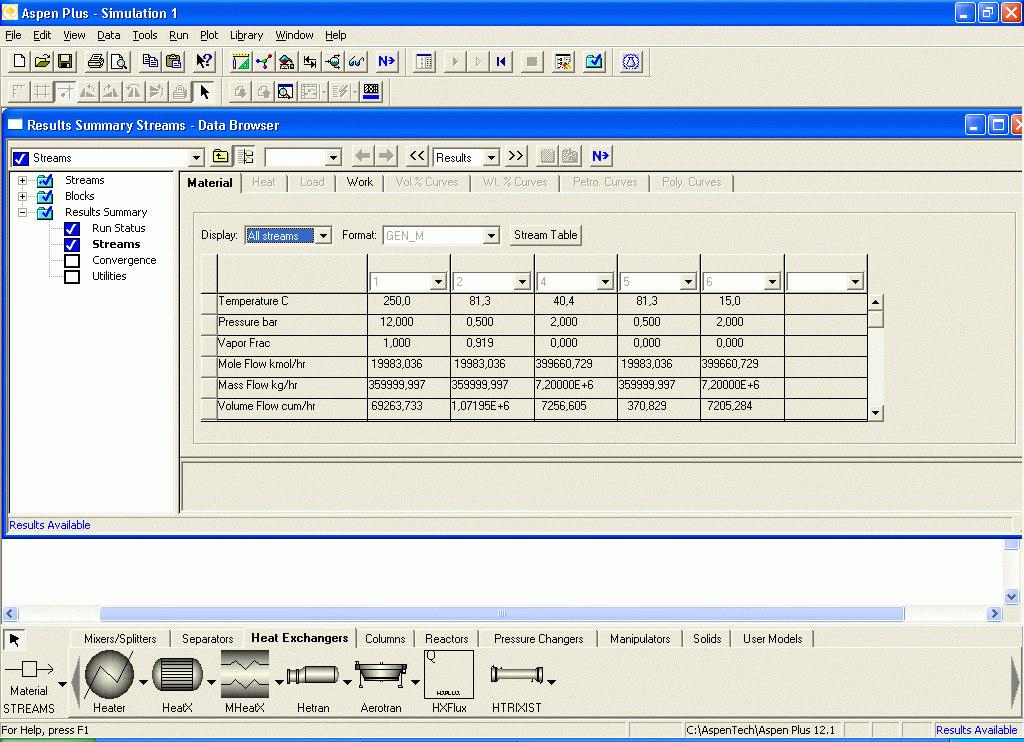Click the zoom magnifier window icon
This screenshot has width=1024, height=742.
285,91
